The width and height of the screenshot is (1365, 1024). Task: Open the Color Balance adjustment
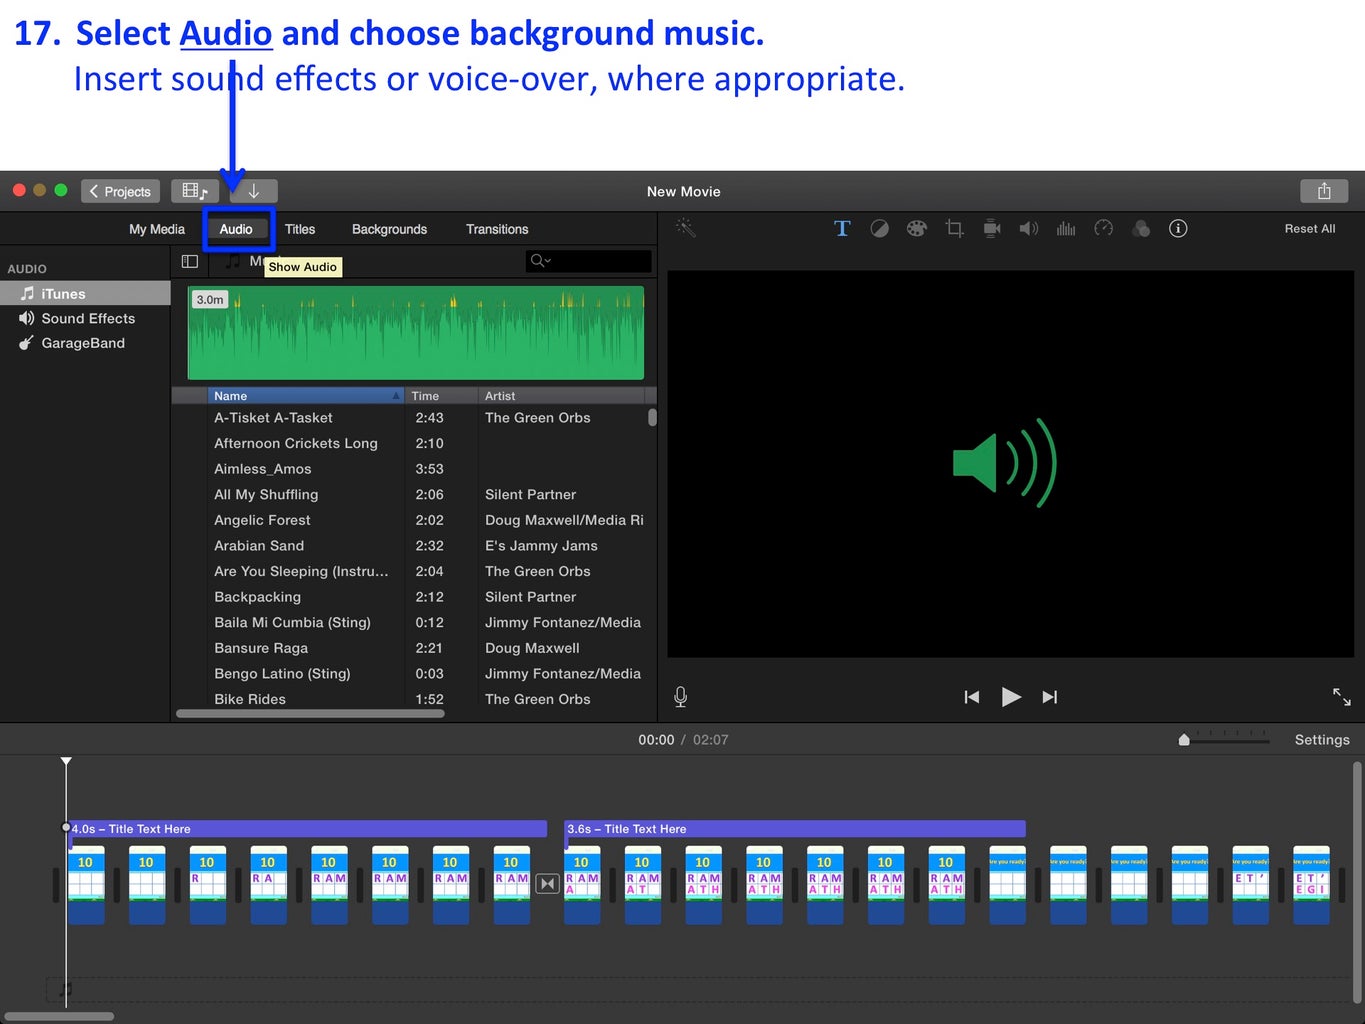coord(879,228)
